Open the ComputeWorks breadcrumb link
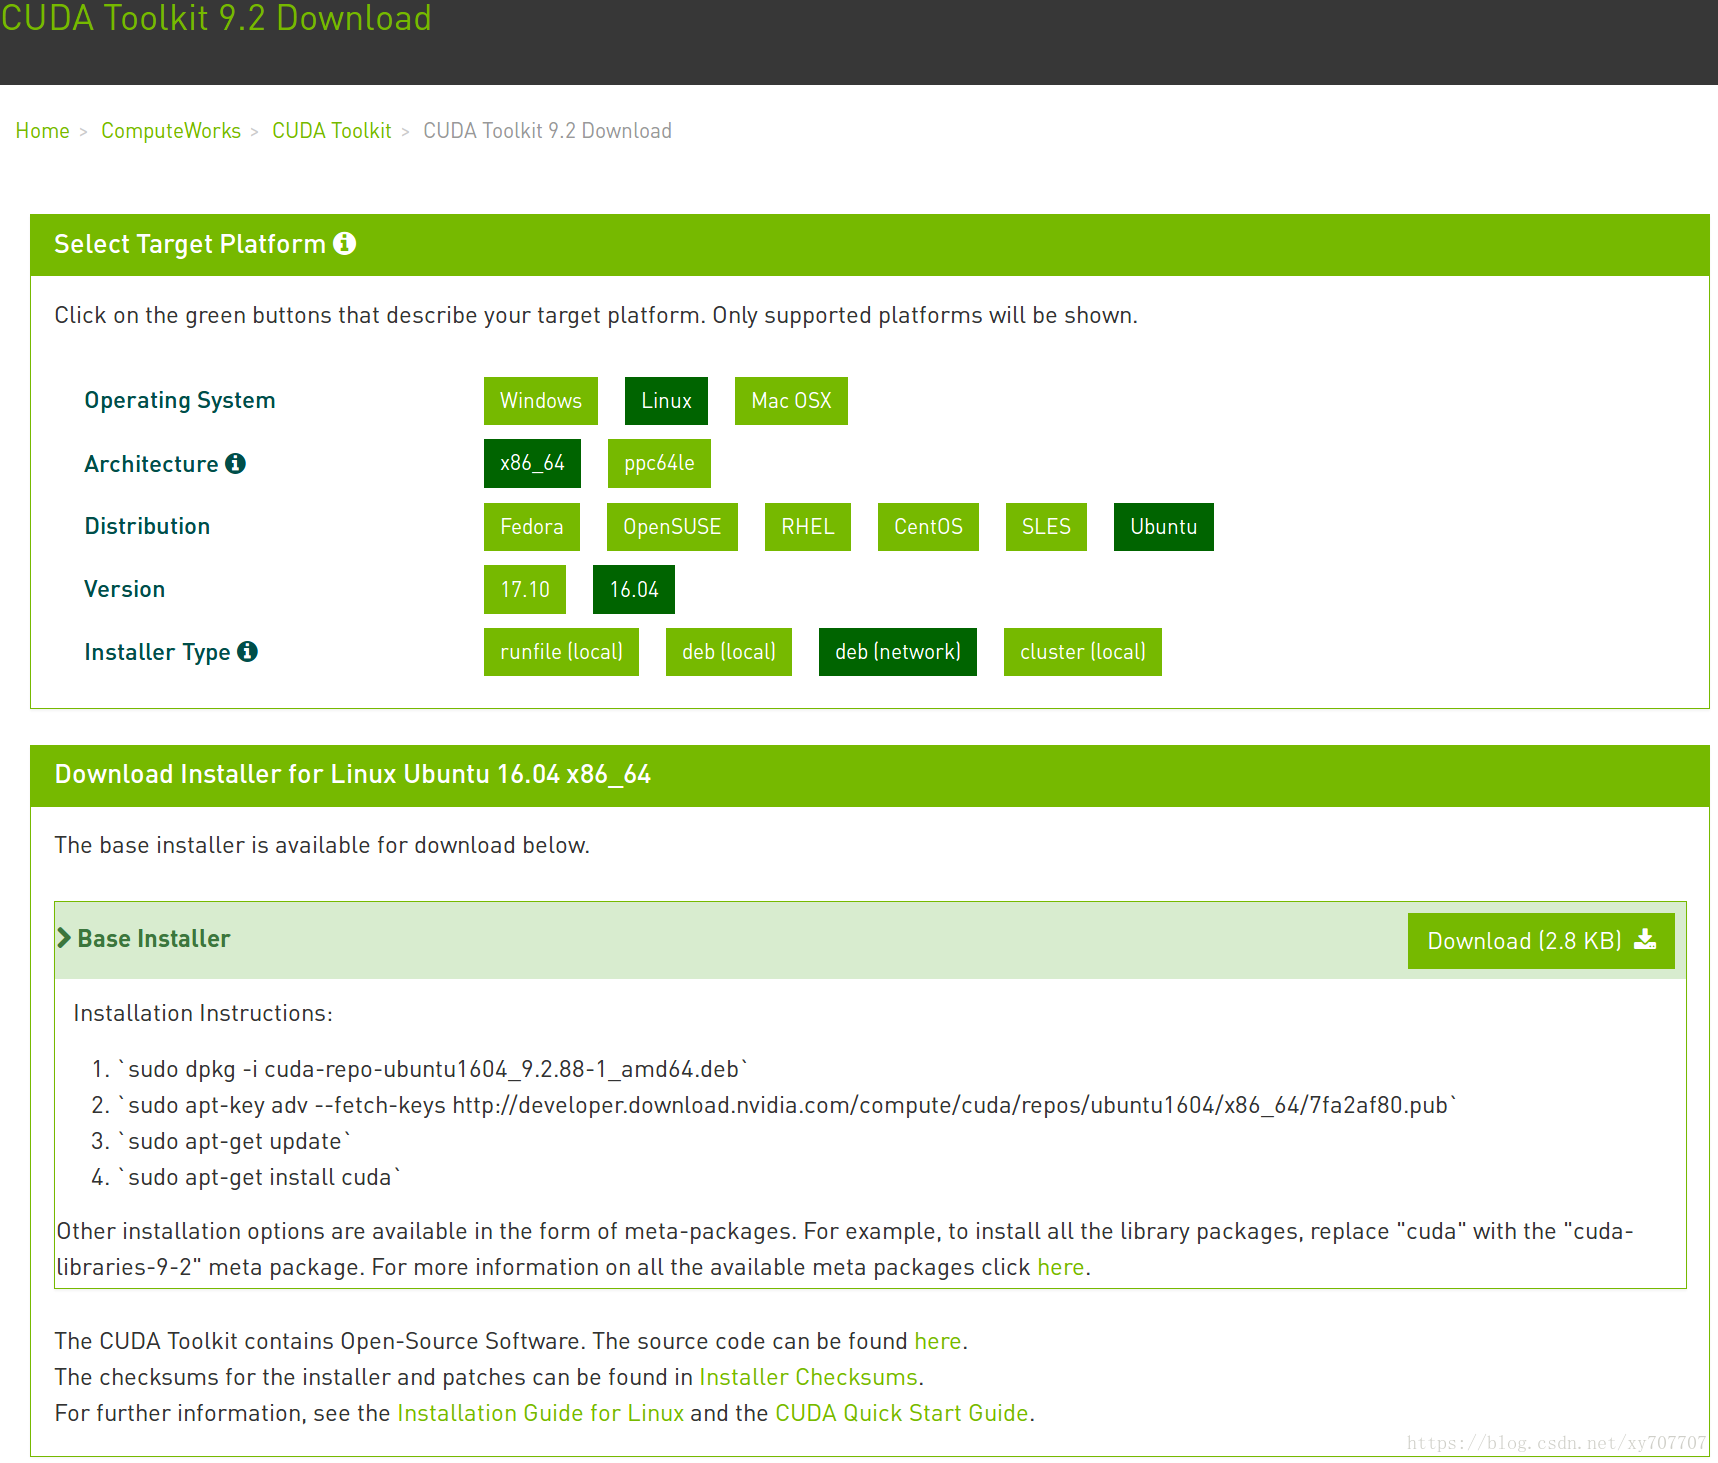This screenshot has width=1718, height=1463. point(171,131)
